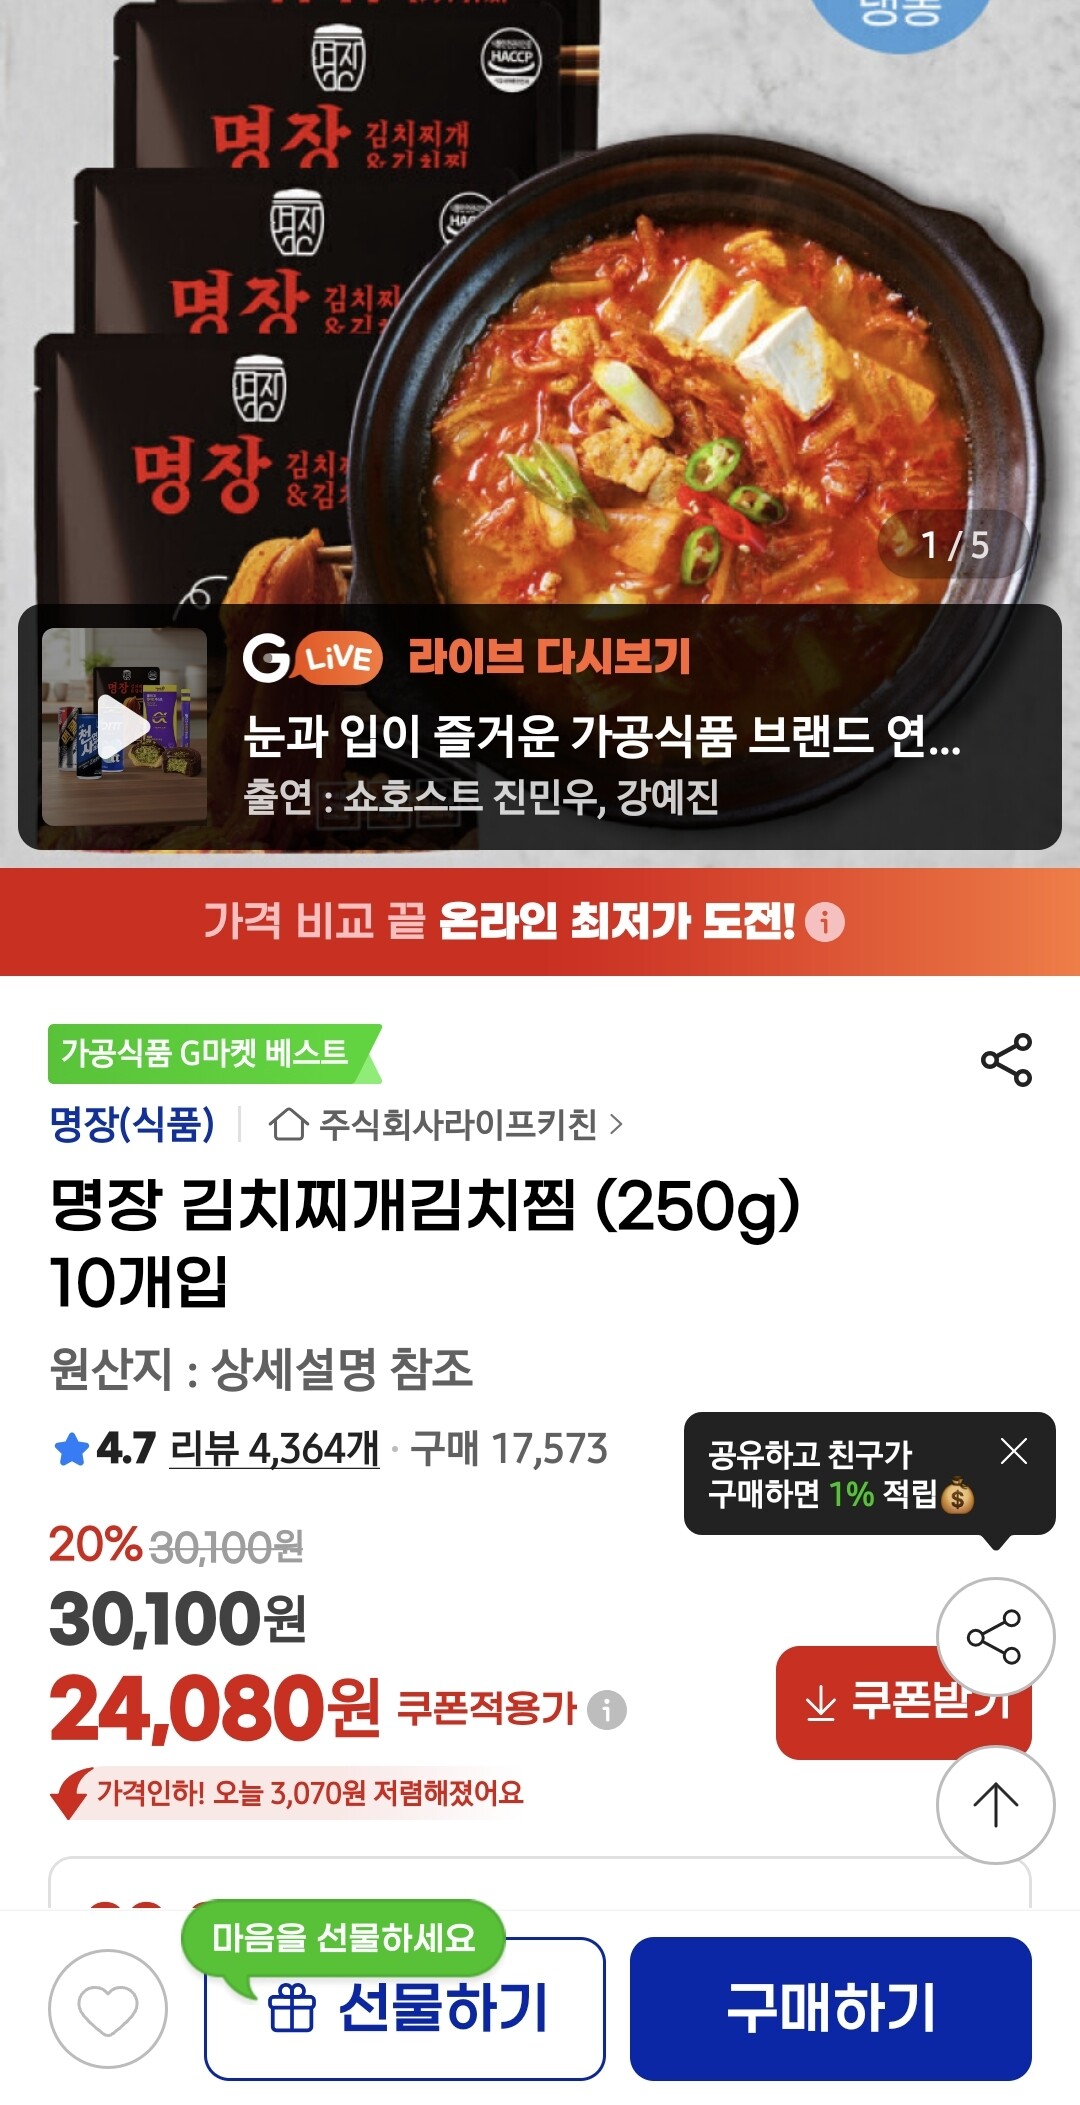The width and height of the screenshot is (1080, 2105).
Task: Tap the 마음을 선물하세요 tooltip bubble
Action: pos(343,1938)
